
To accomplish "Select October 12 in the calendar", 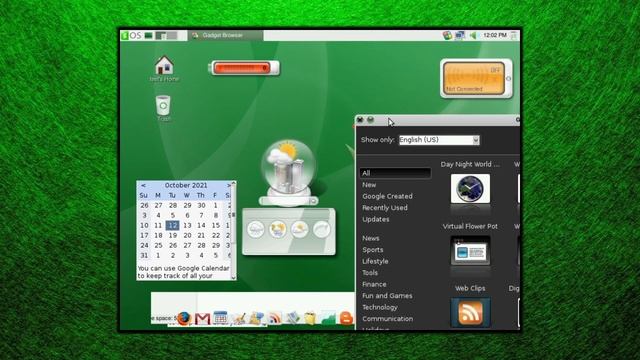I will [x=172, y=225].
